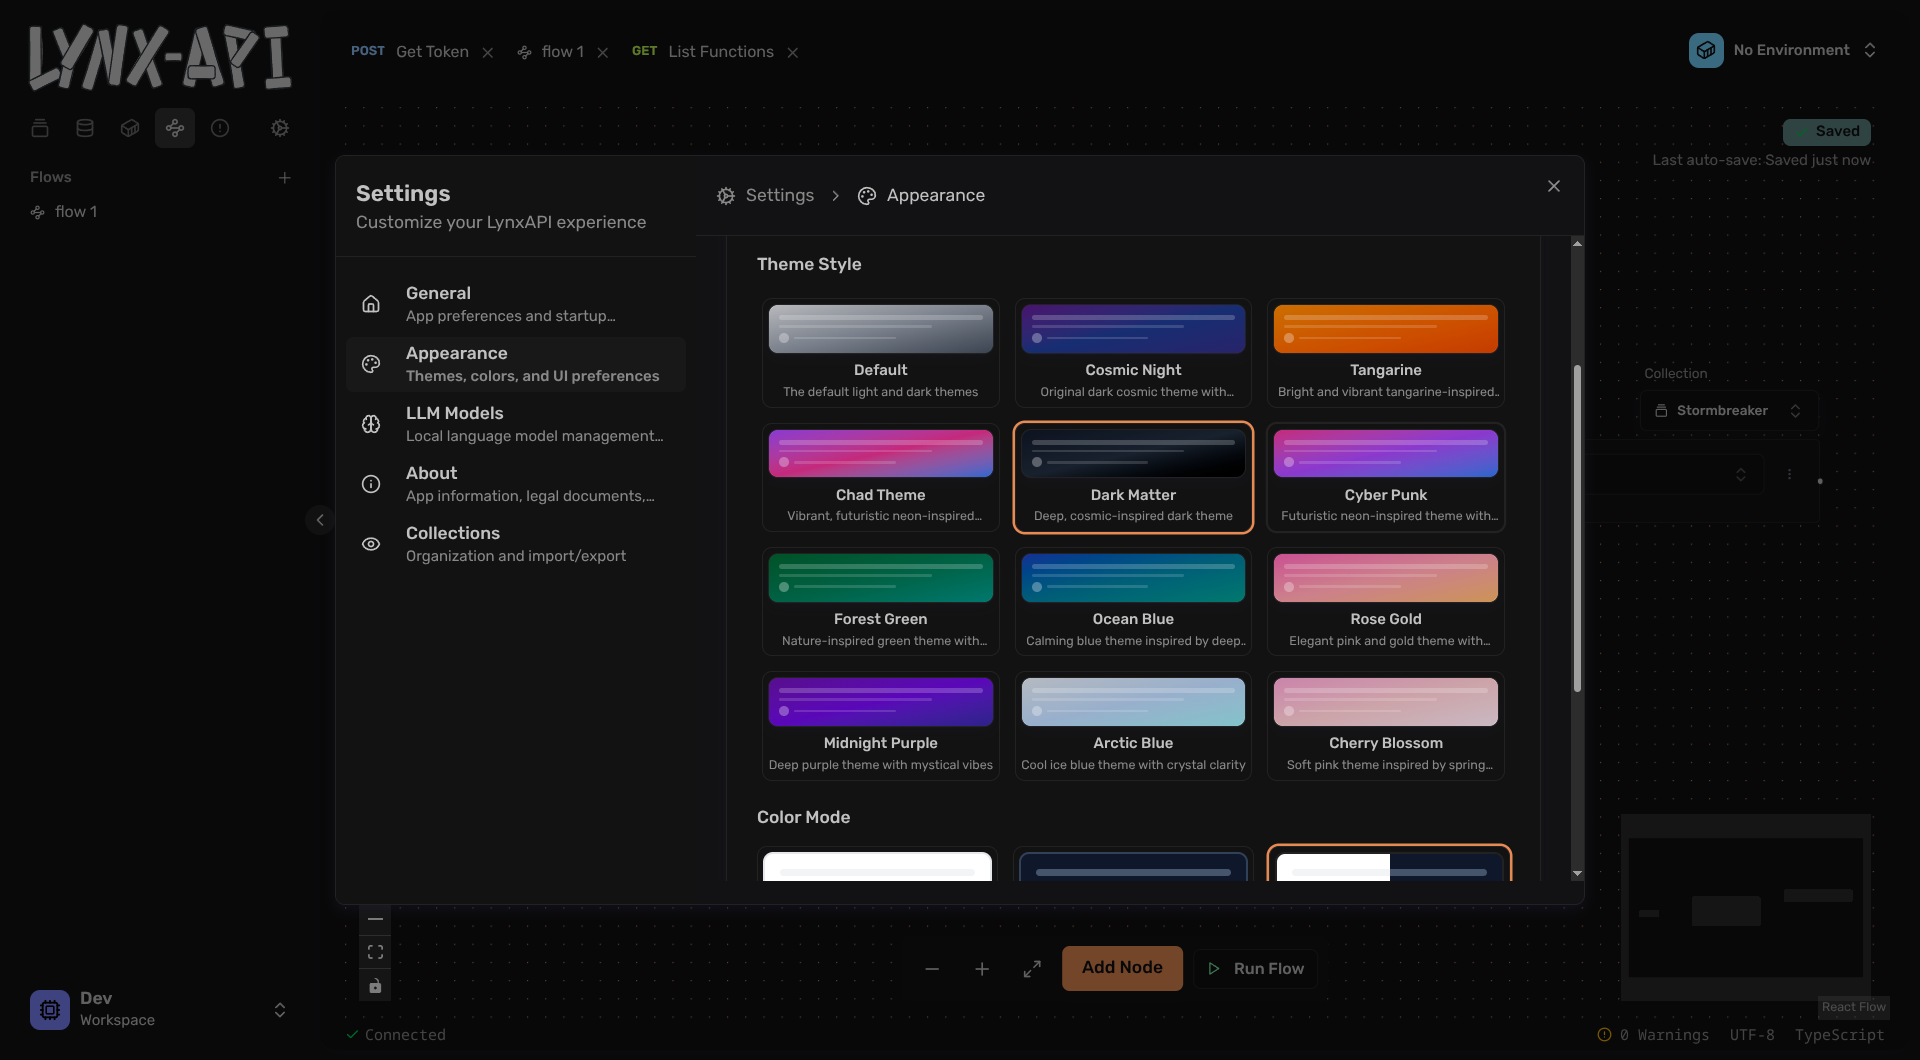1920x1060 pixels.
Task: Click the Run Flow button
Action: click(x=1256, y=968)
